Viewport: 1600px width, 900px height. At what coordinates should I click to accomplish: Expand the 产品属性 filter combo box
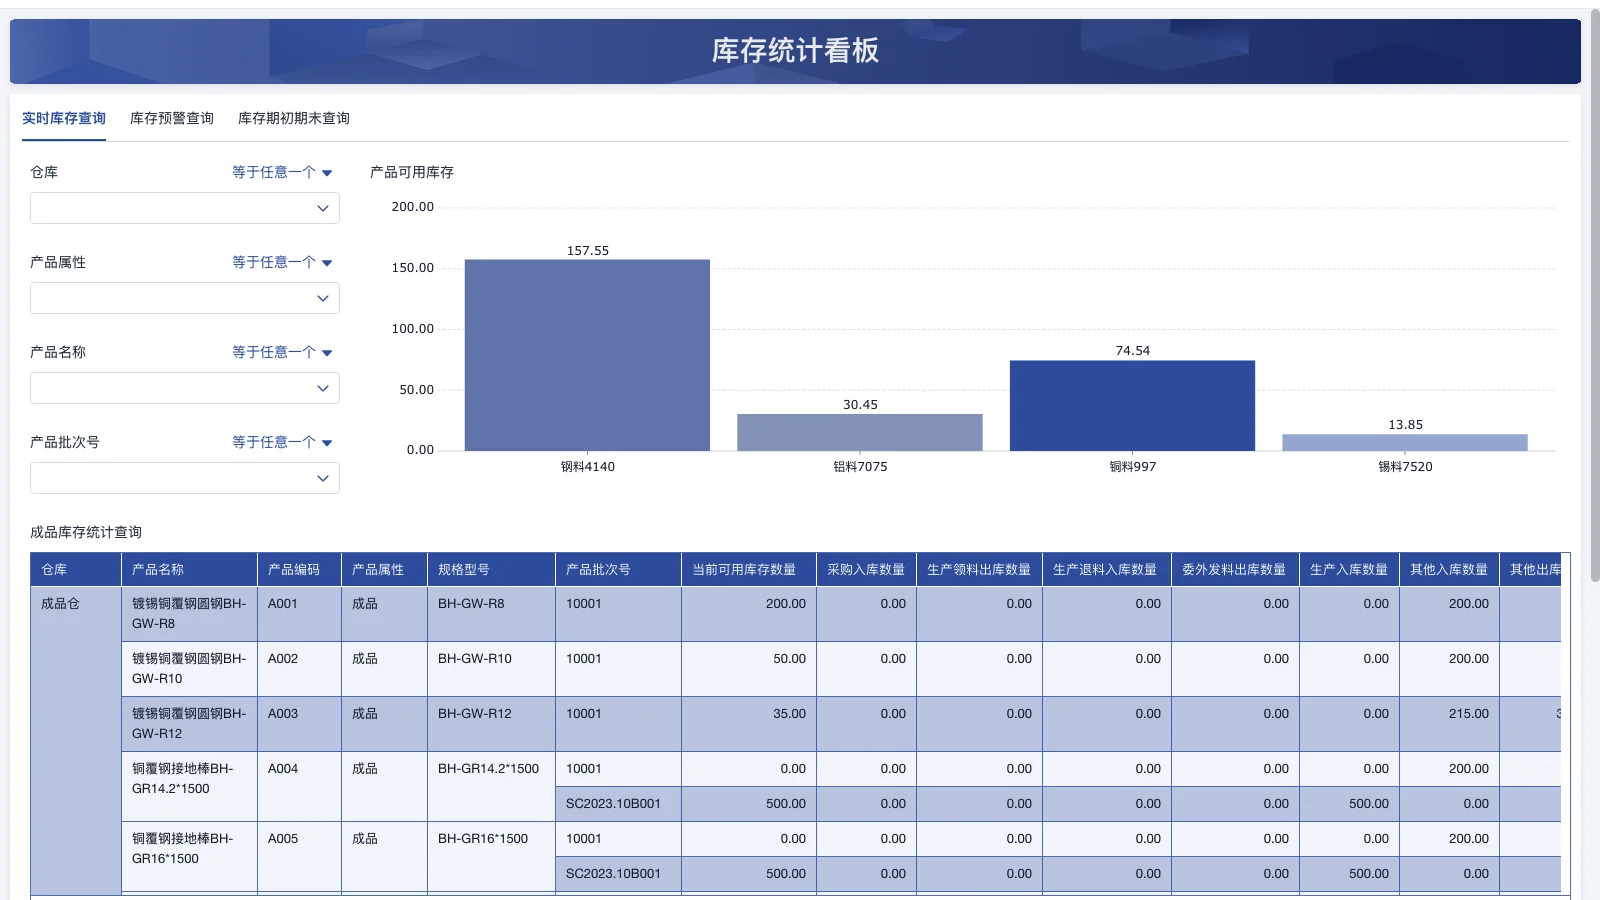(184, 298)
